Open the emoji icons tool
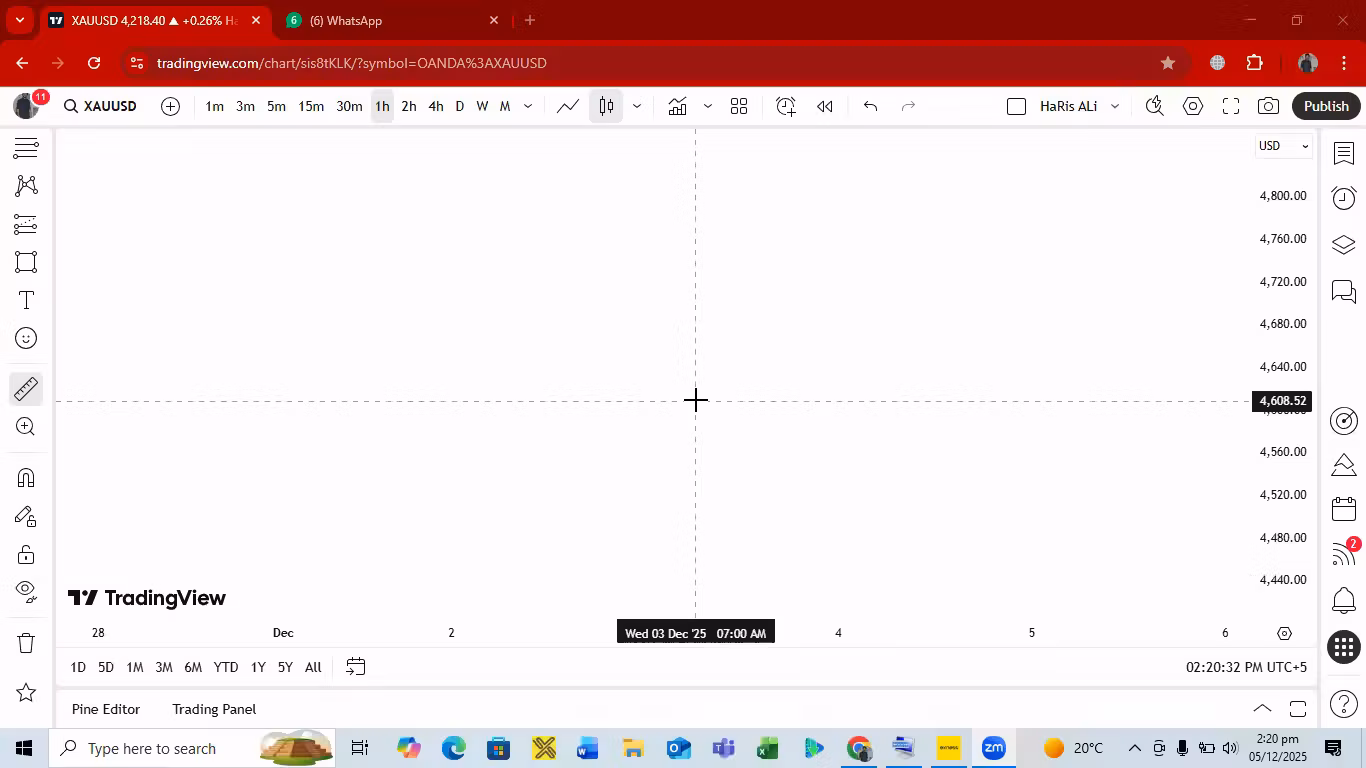This screenshot has height=768, width=1366. (26, 338)
